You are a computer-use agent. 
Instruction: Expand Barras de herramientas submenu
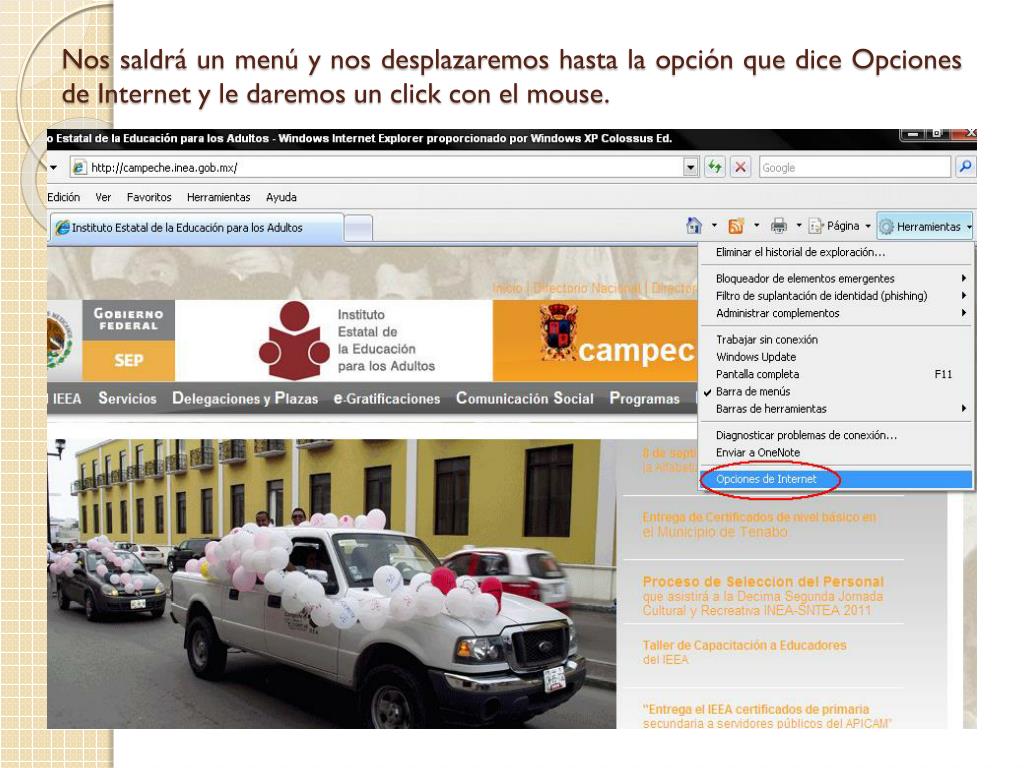[835, 409]
